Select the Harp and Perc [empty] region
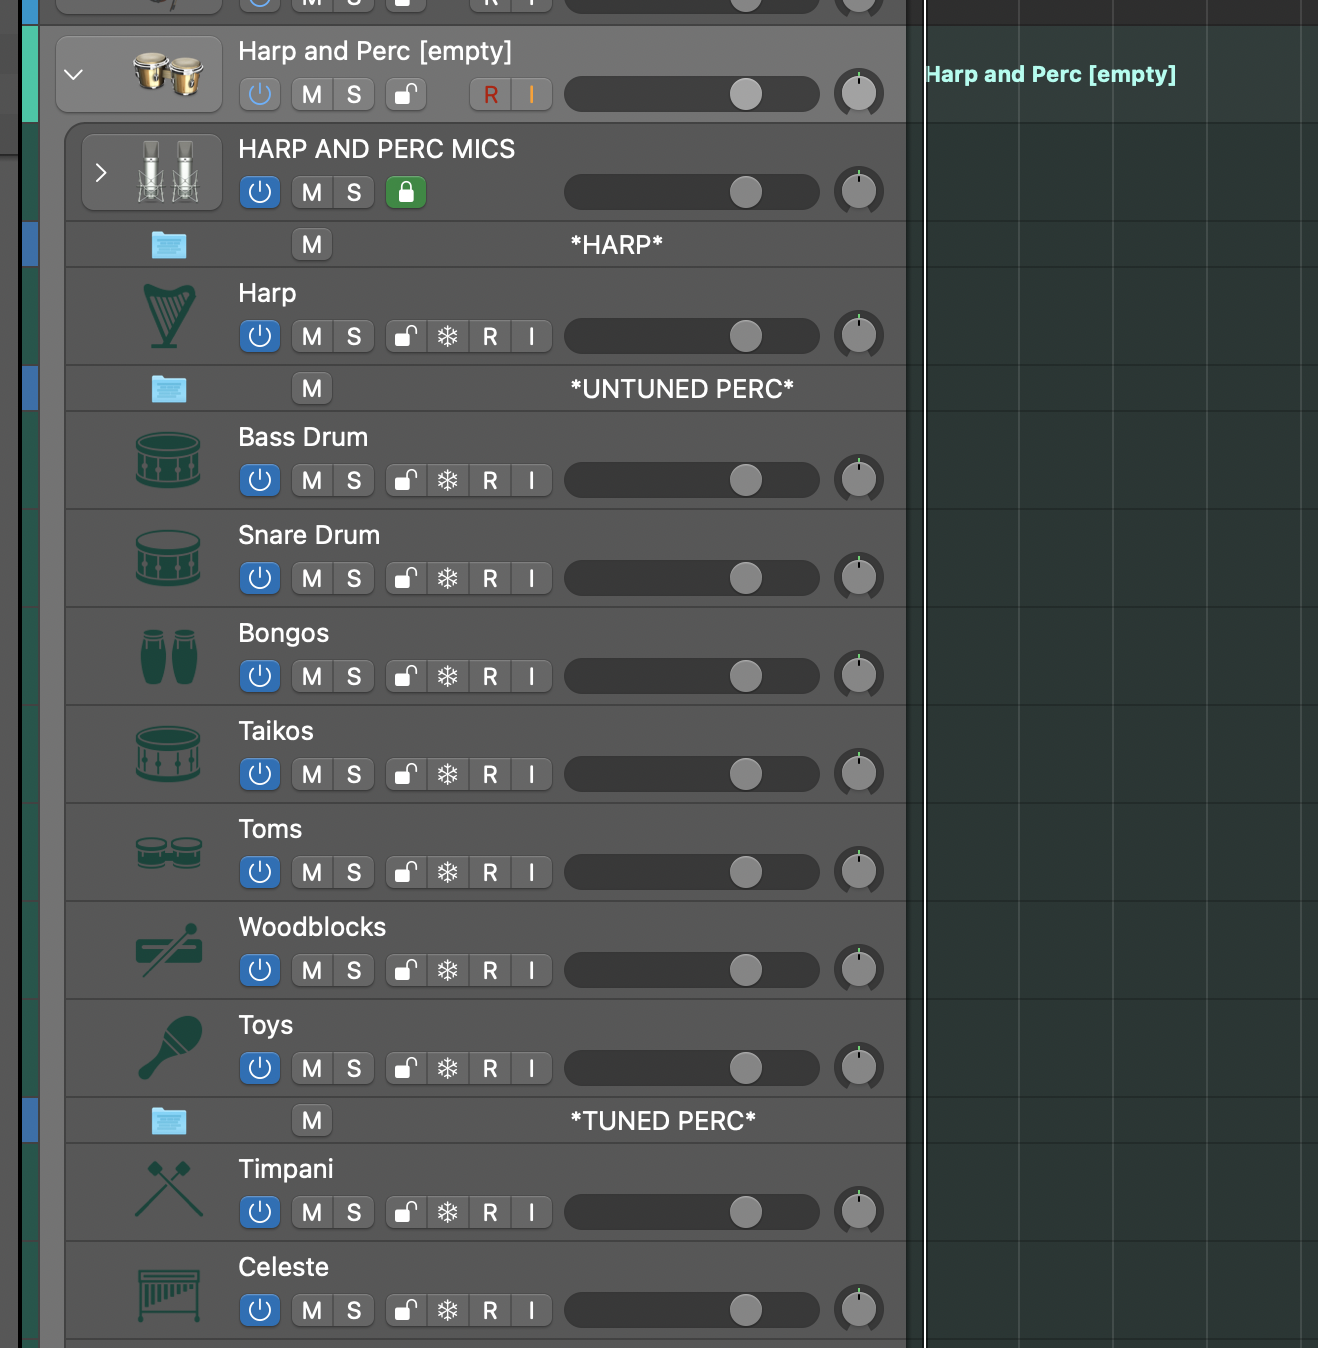The image size is (1318, 1348). (x=1050, y=75)
